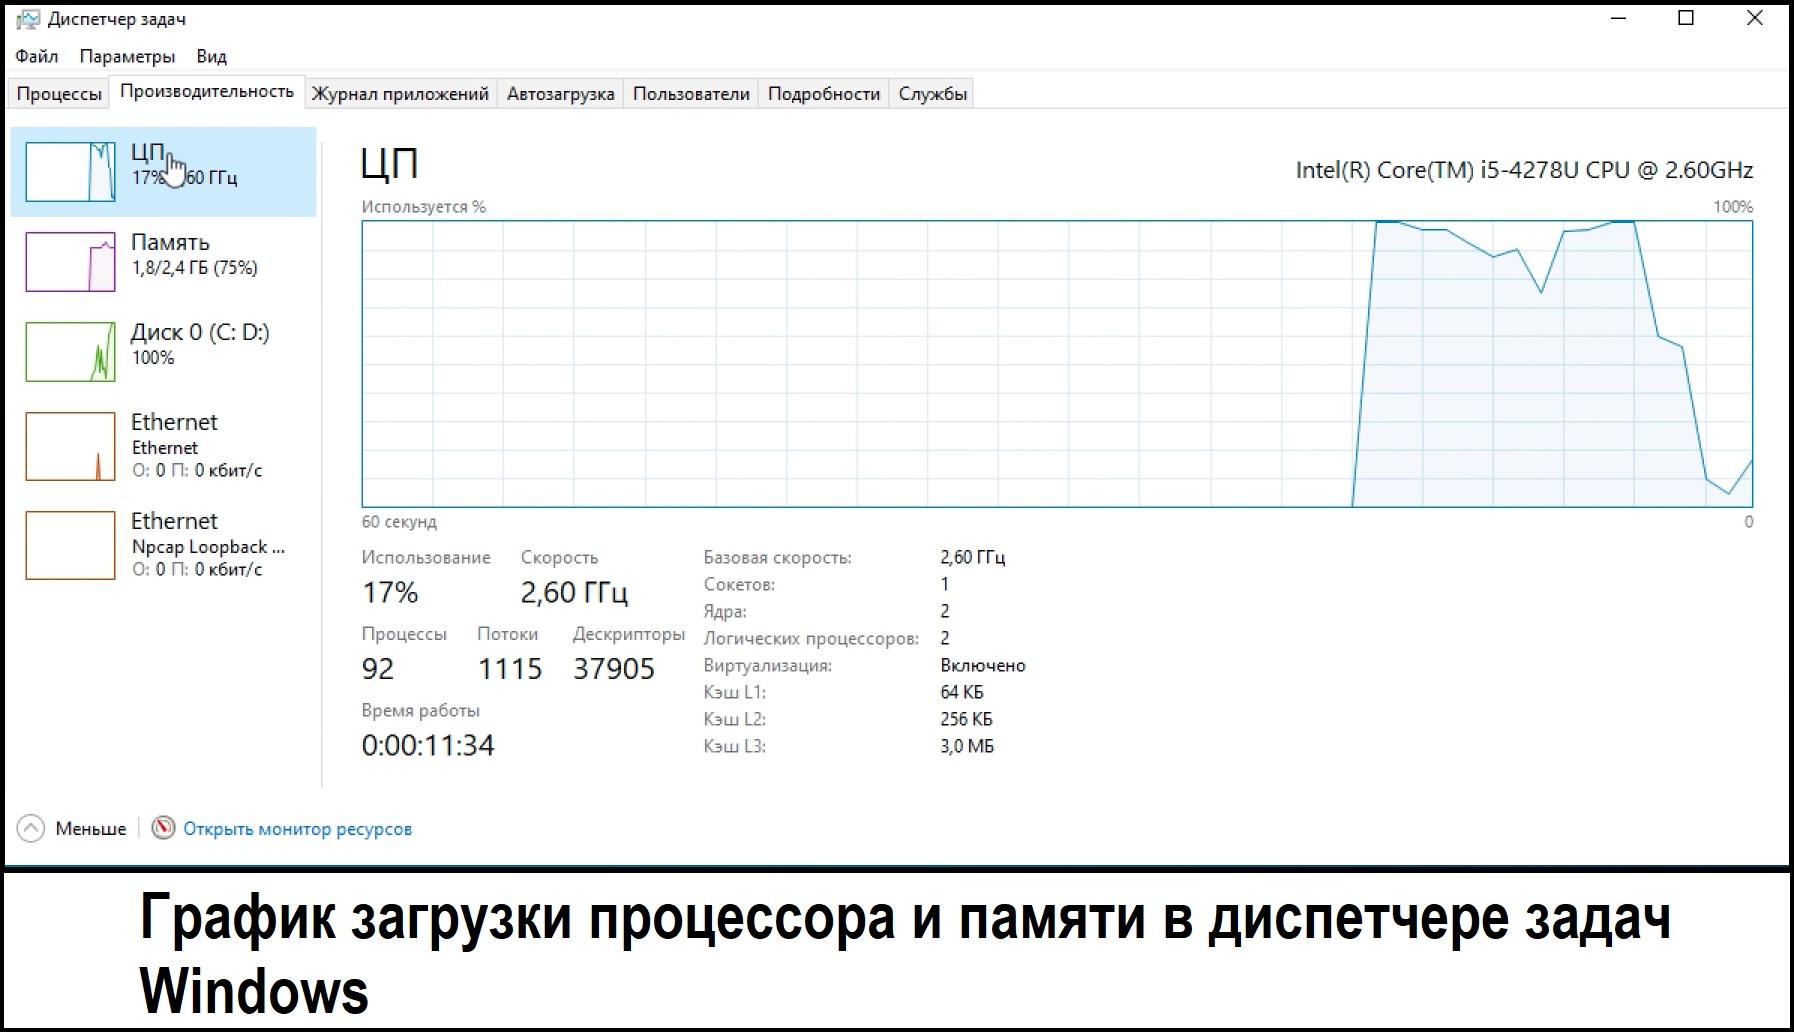The height and width of the screenshot is (1032, 1794).
Task: Select the Диск 0 mini graph thumbnail
Action: coord(70,352)
